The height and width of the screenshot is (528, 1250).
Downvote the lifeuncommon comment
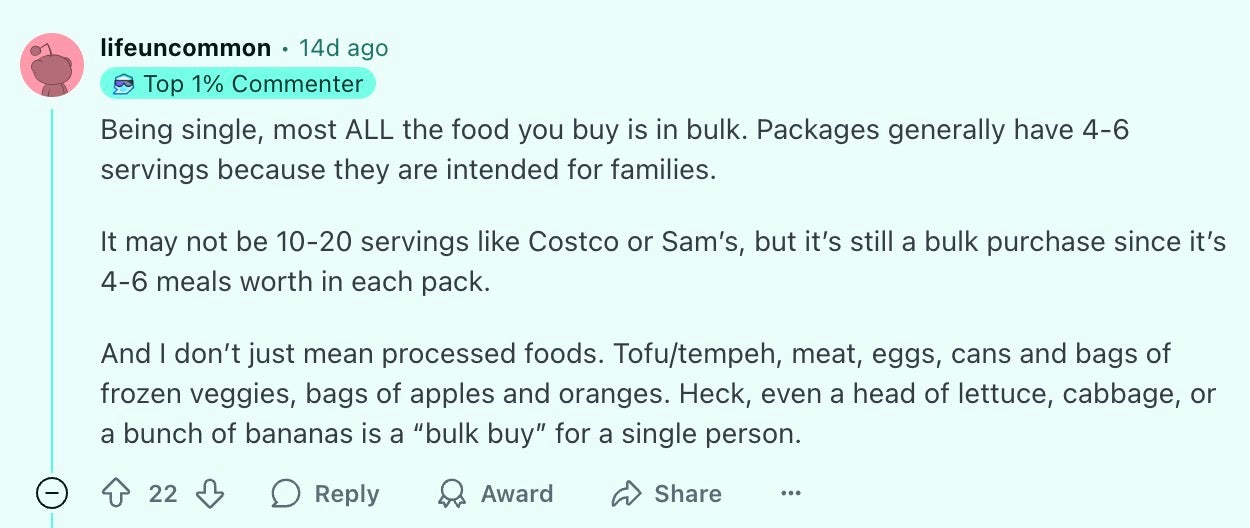pos(211,493)
